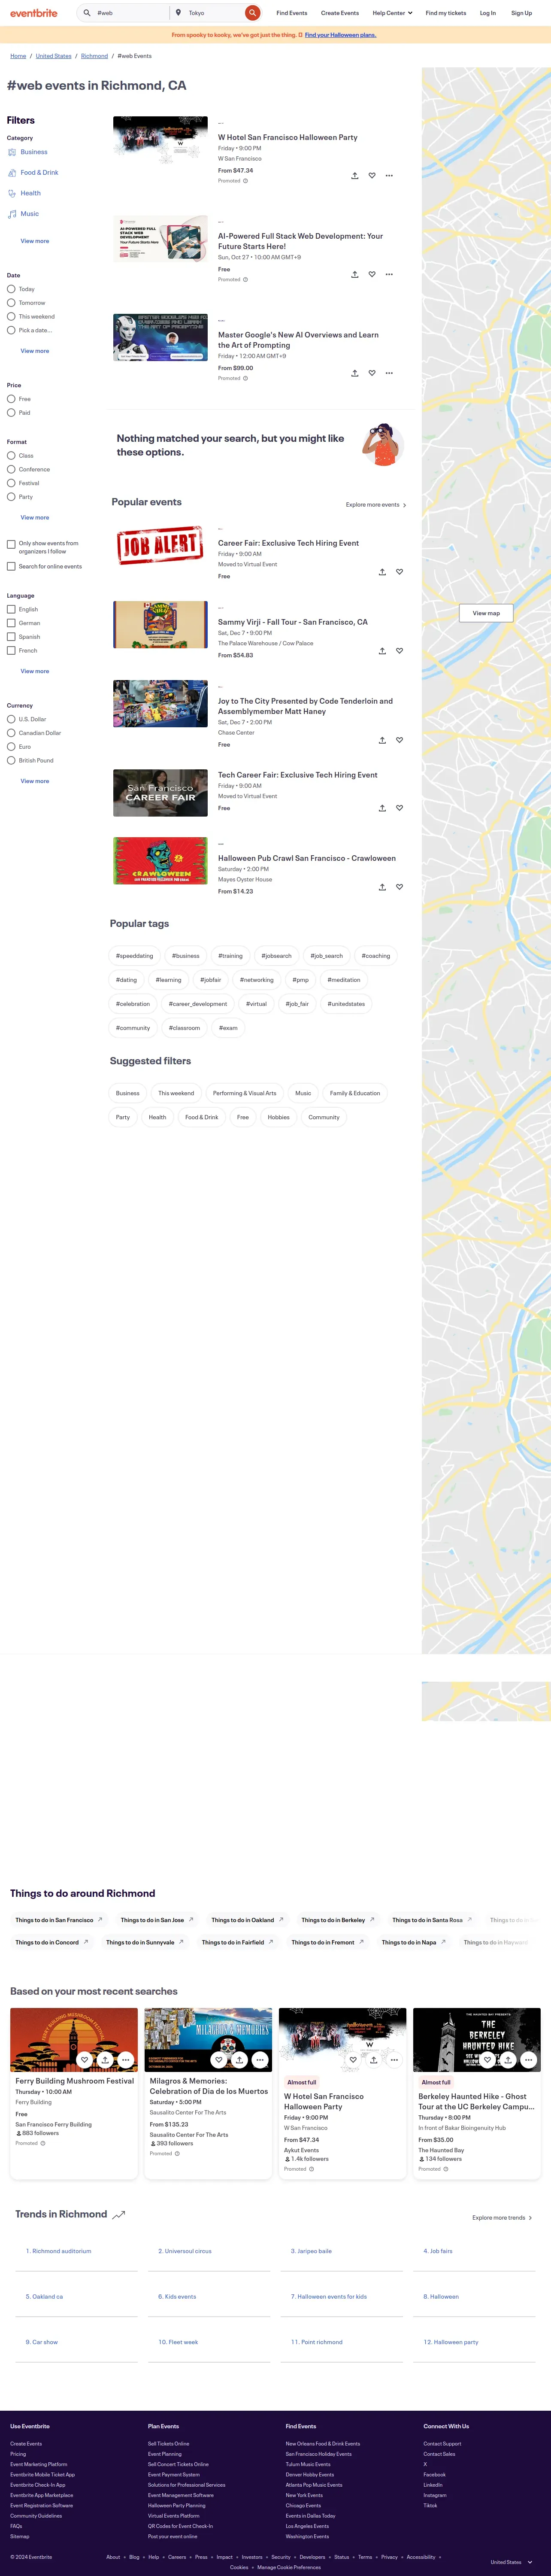551x2576 pixels.
Task: Check Search for online events
Action: (11, 566)
